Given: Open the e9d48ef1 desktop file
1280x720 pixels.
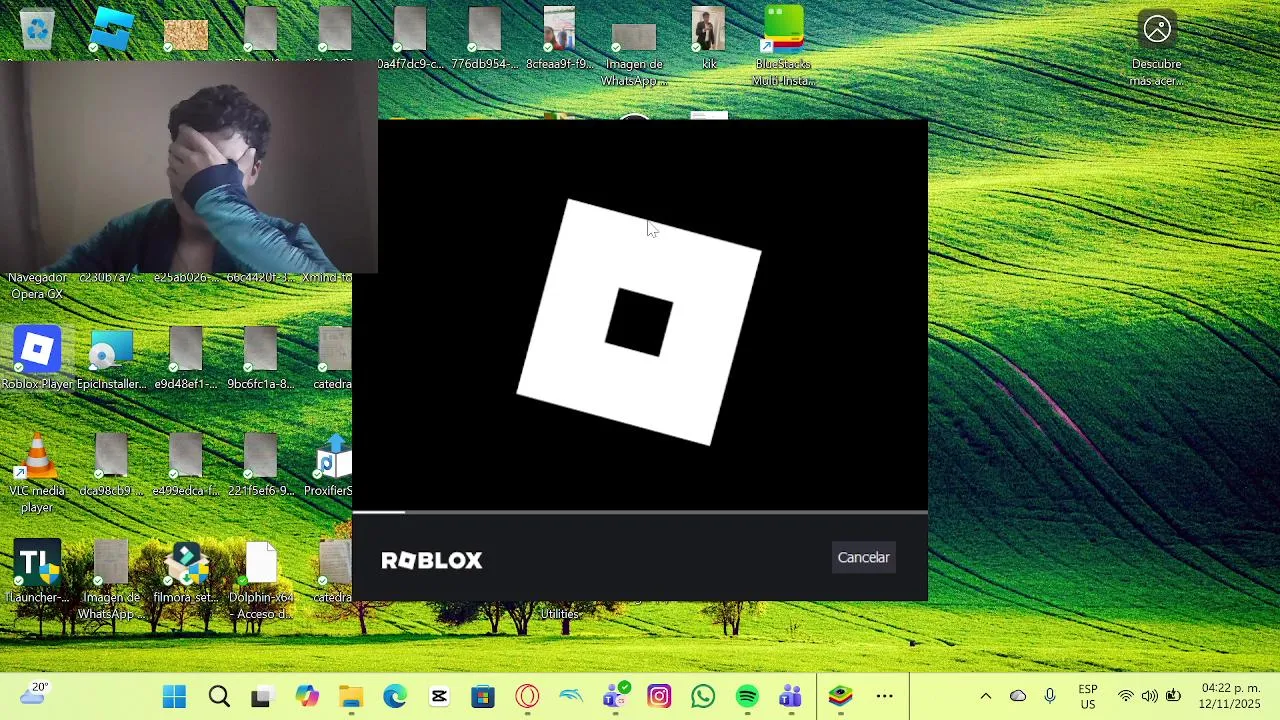Looking at the screenshot, I should coord(185,358).
